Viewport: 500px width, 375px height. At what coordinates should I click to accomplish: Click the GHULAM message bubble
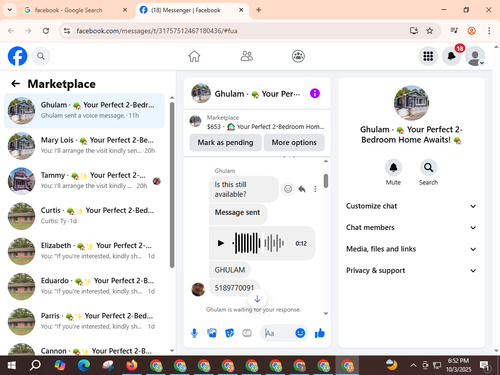(x=230, y=270)
